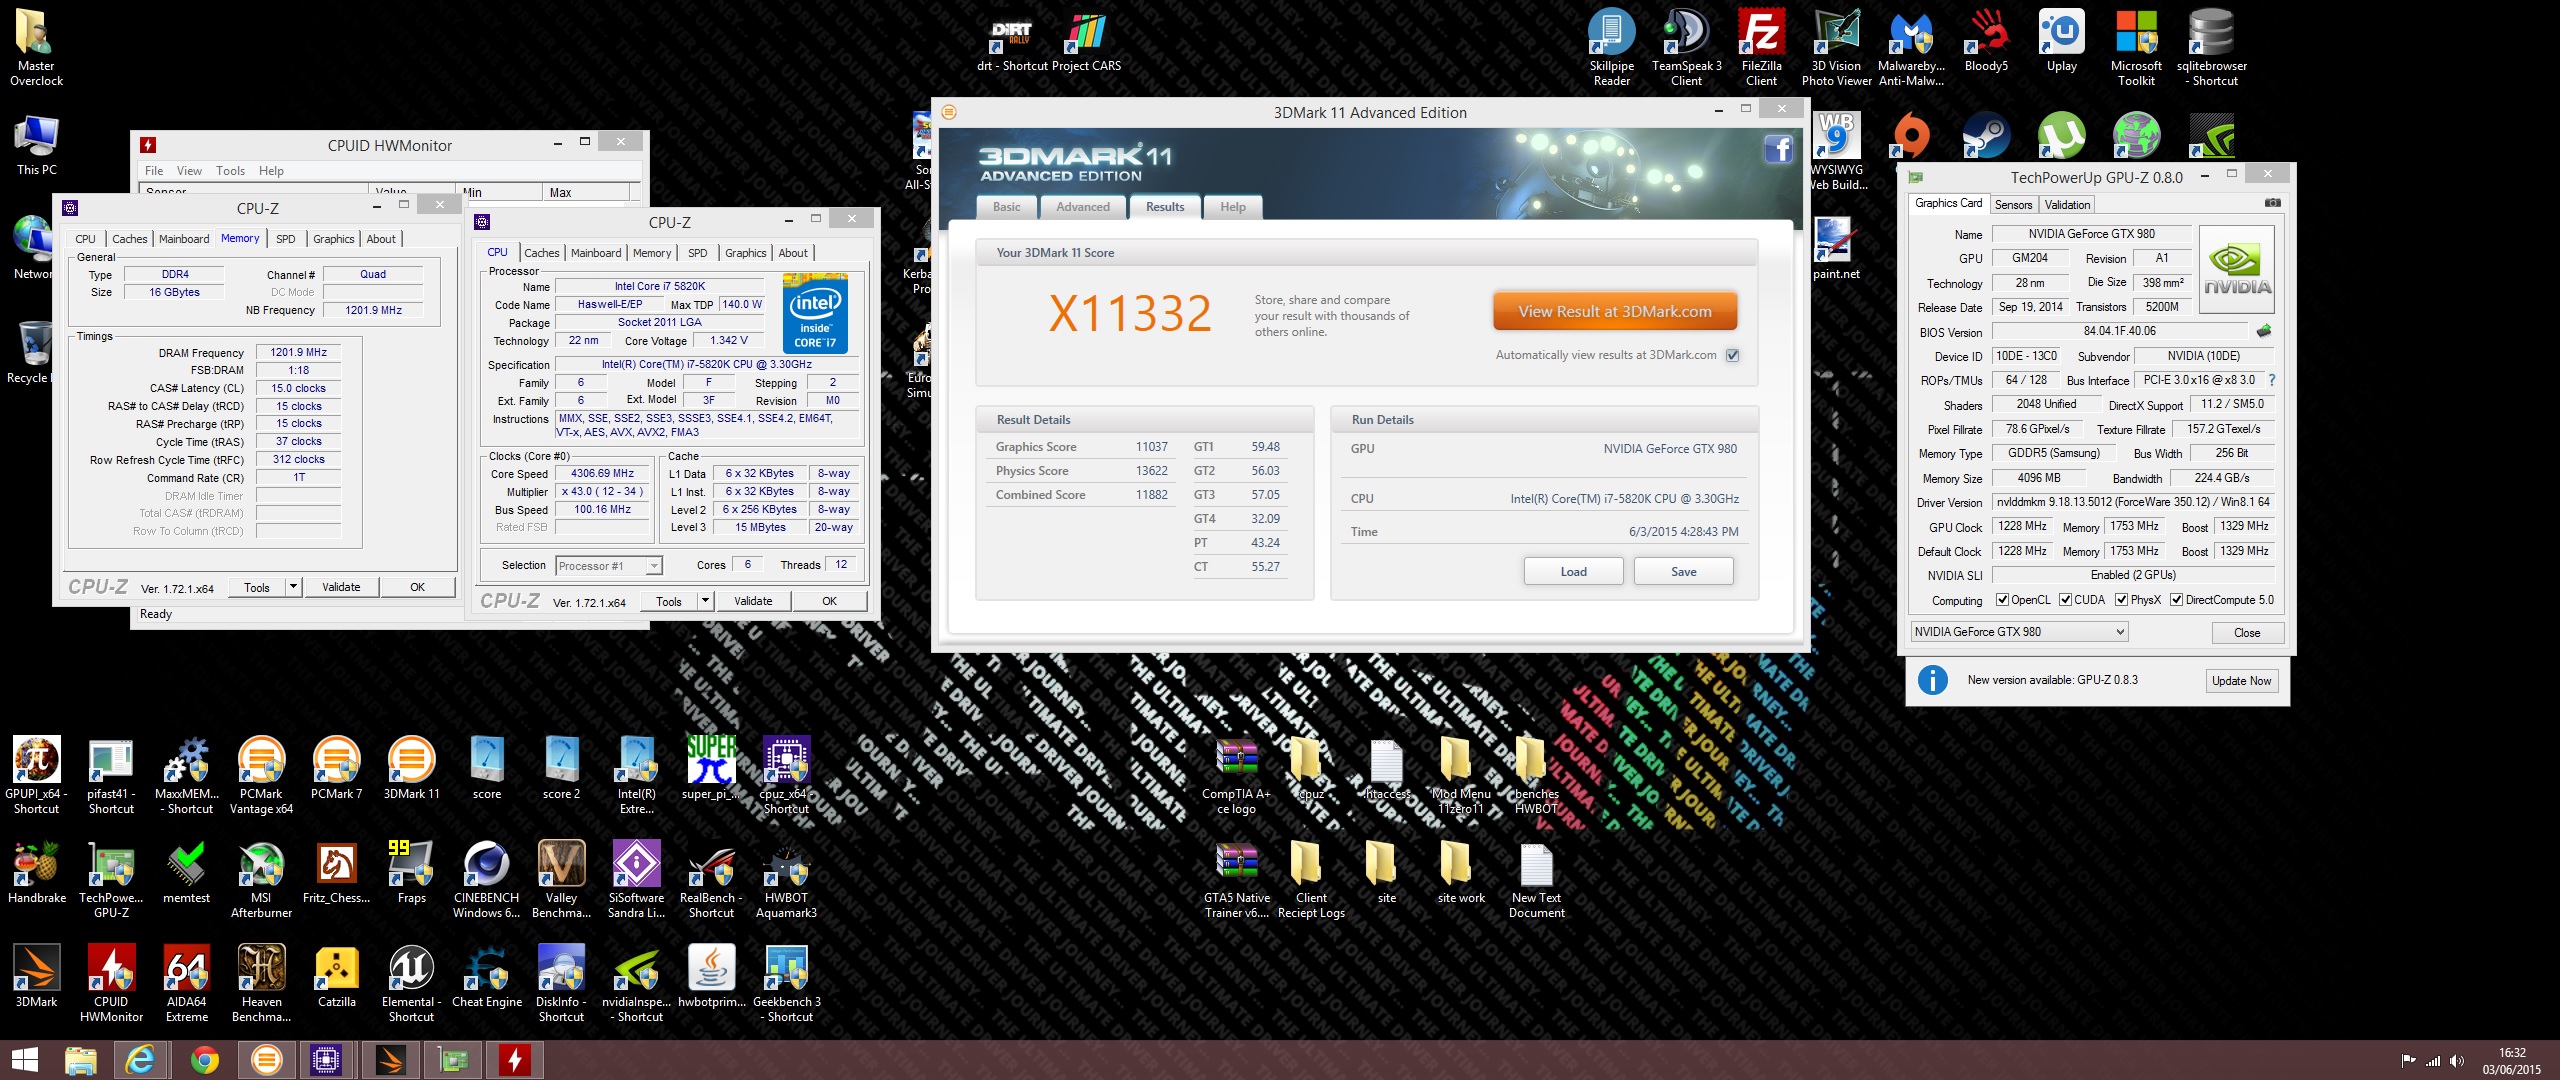The height and width of the screenshot is (1080, 2560).
Task: Click the Windows Start button
Action: click(24, 1060)
